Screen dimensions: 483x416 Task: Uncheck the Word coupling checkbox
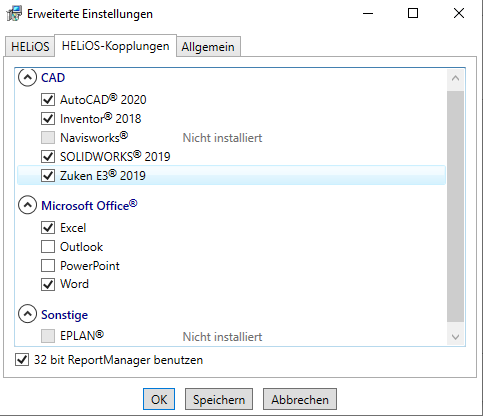click(48, 284)
